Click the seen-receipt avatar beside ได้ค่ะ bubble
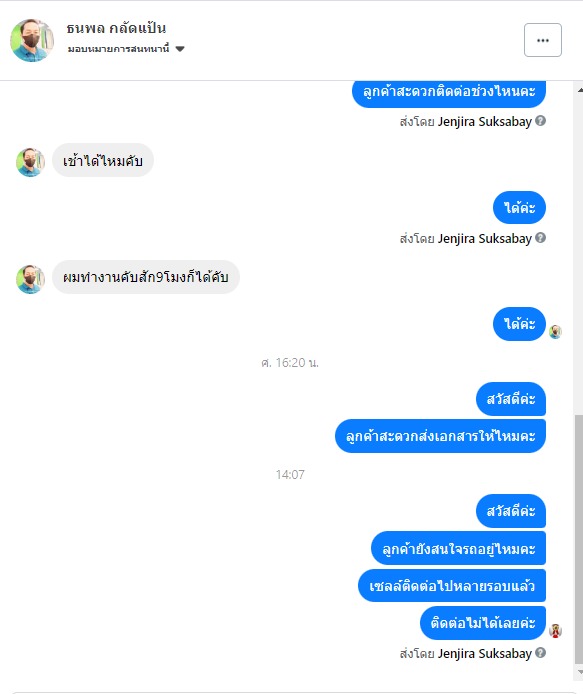 coord(555,332)
